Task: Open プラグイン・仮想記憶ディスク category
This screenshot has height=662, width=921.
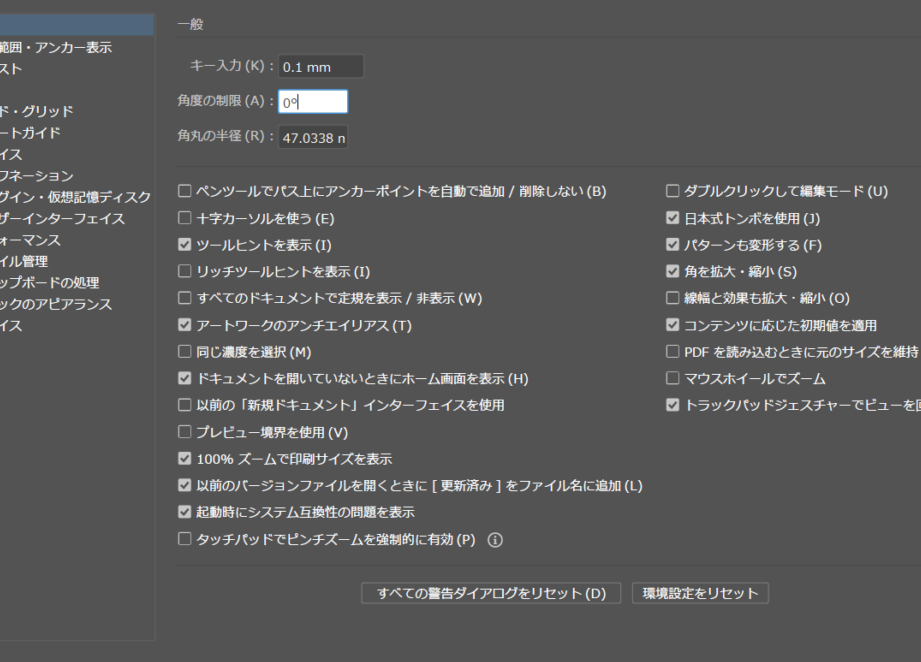Action: (x=75, y=197)
